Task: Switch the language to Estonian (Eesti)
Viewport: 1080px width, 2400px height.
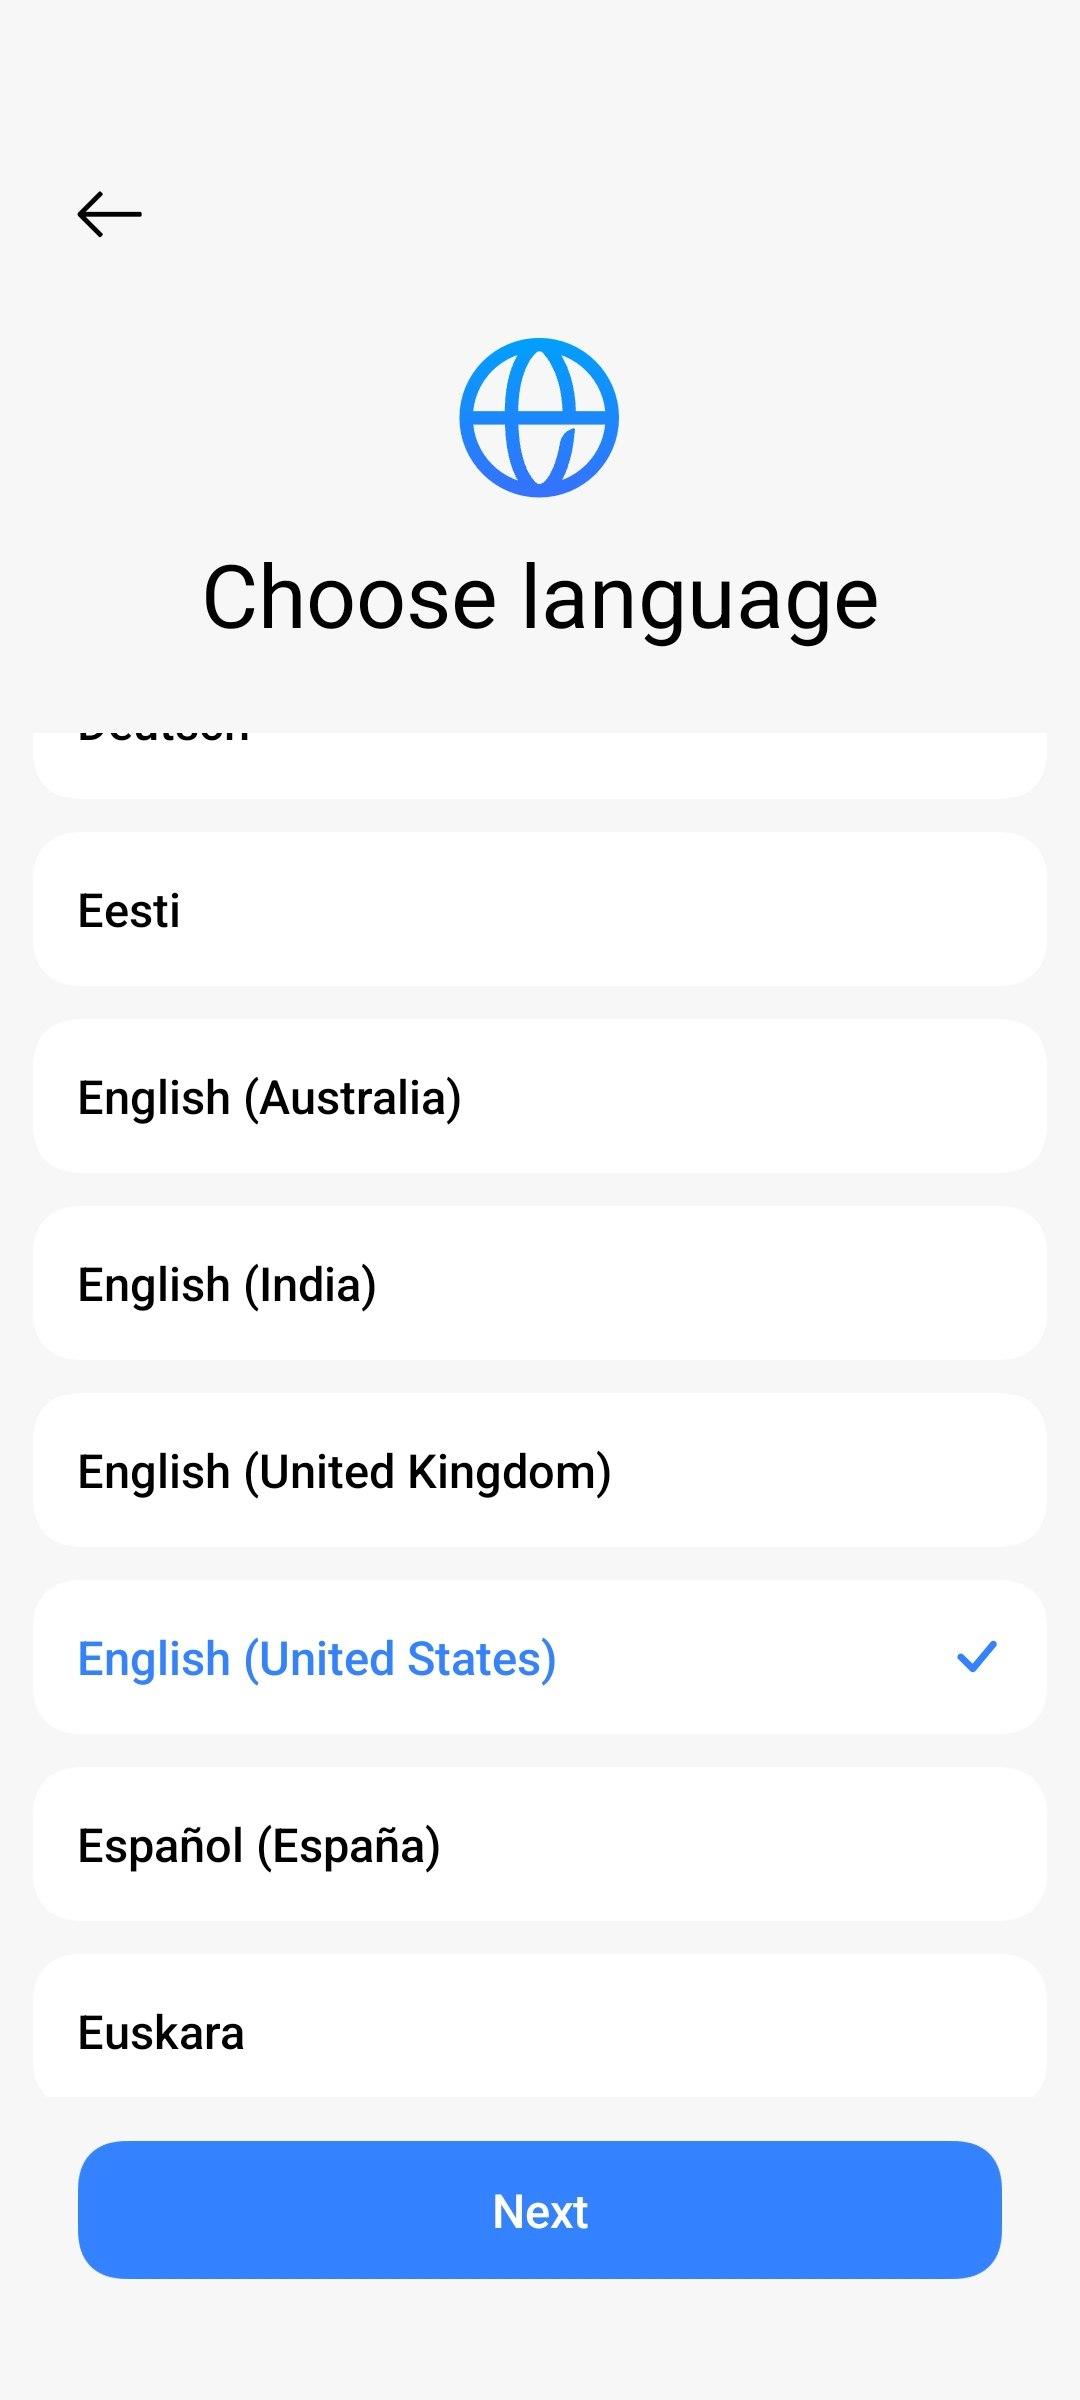Action: point(540,910)
